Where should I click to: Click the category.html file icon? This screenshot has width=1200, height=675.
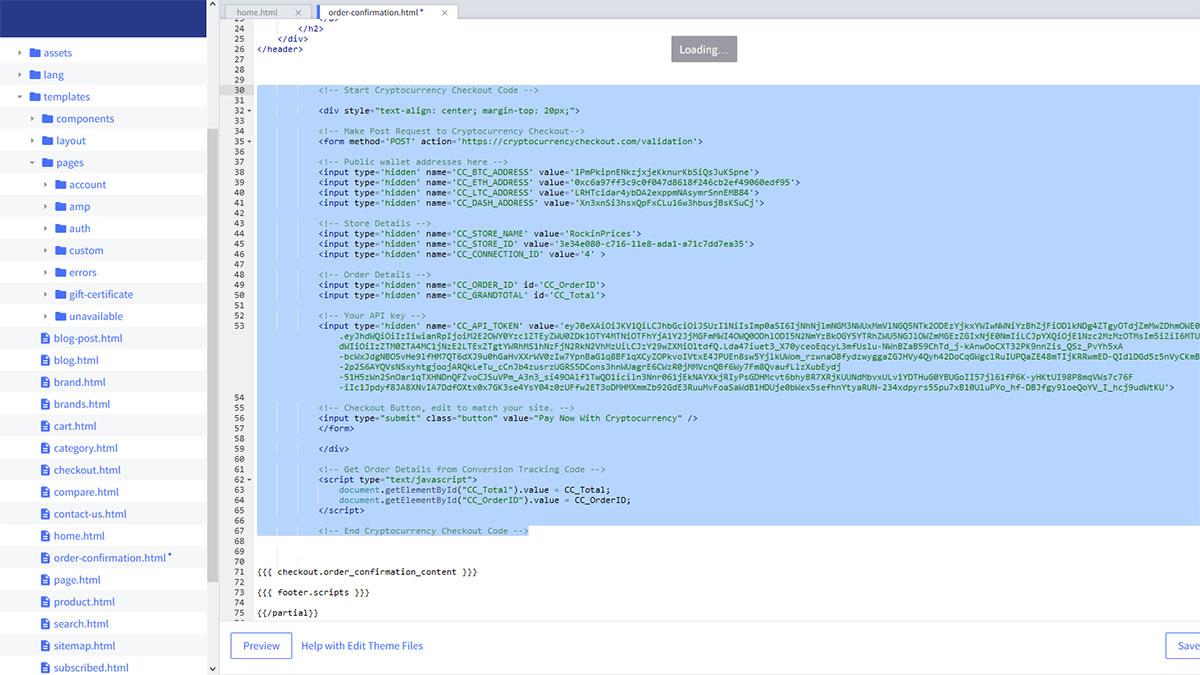coord(45,449)
